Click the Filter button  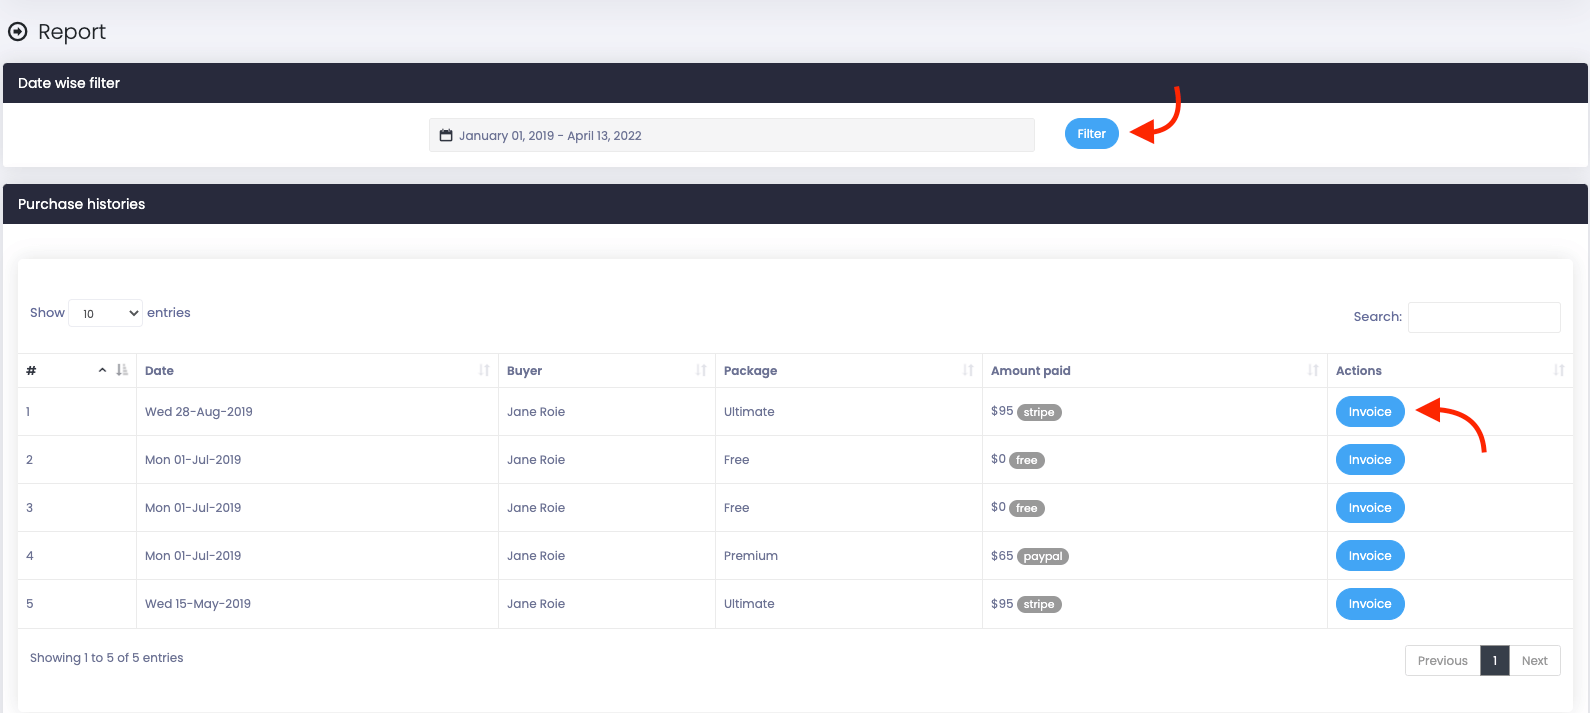tap(1091, 134)
